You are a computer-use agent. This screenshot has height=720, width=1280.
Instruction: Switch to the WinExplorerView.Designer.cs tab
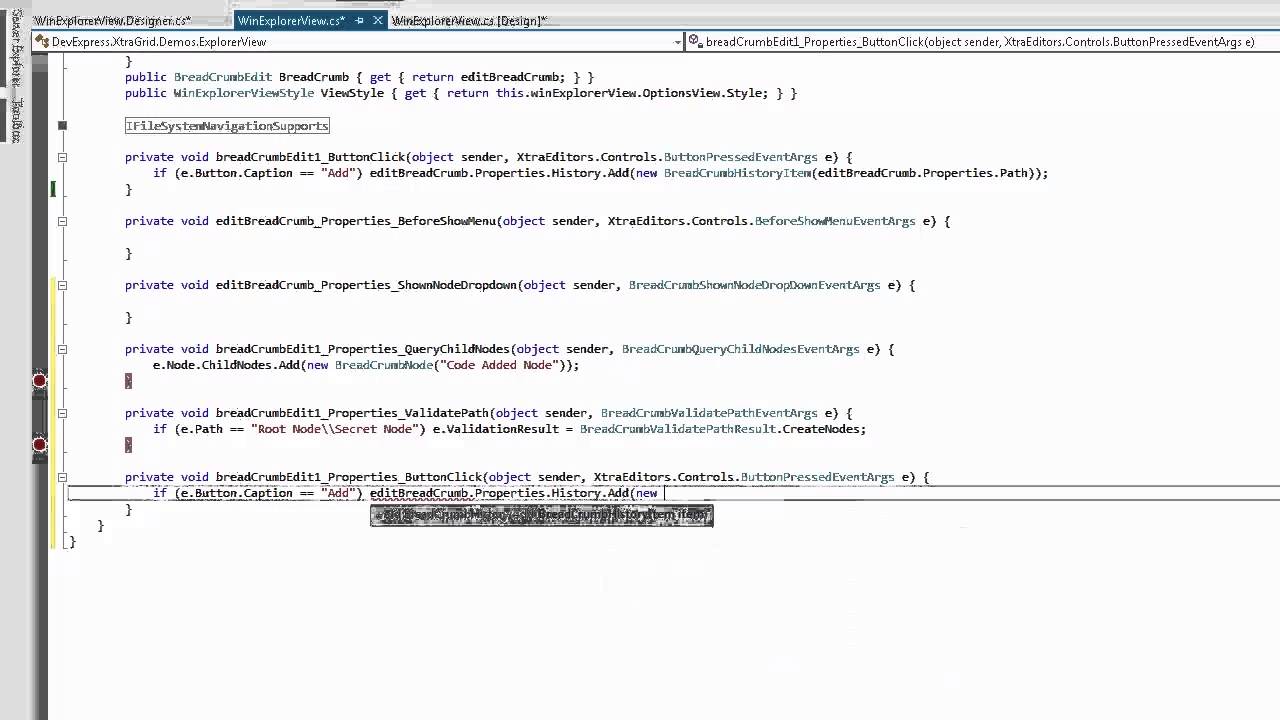pos(112,20)
